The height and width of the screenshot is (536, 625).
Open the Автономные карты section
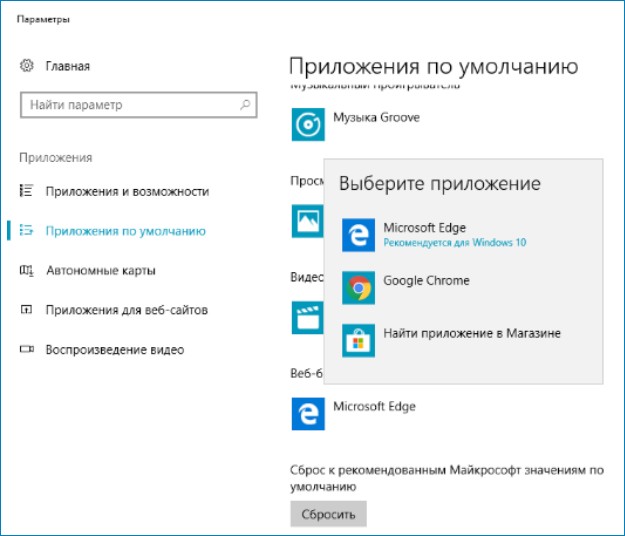coord(100,271)
